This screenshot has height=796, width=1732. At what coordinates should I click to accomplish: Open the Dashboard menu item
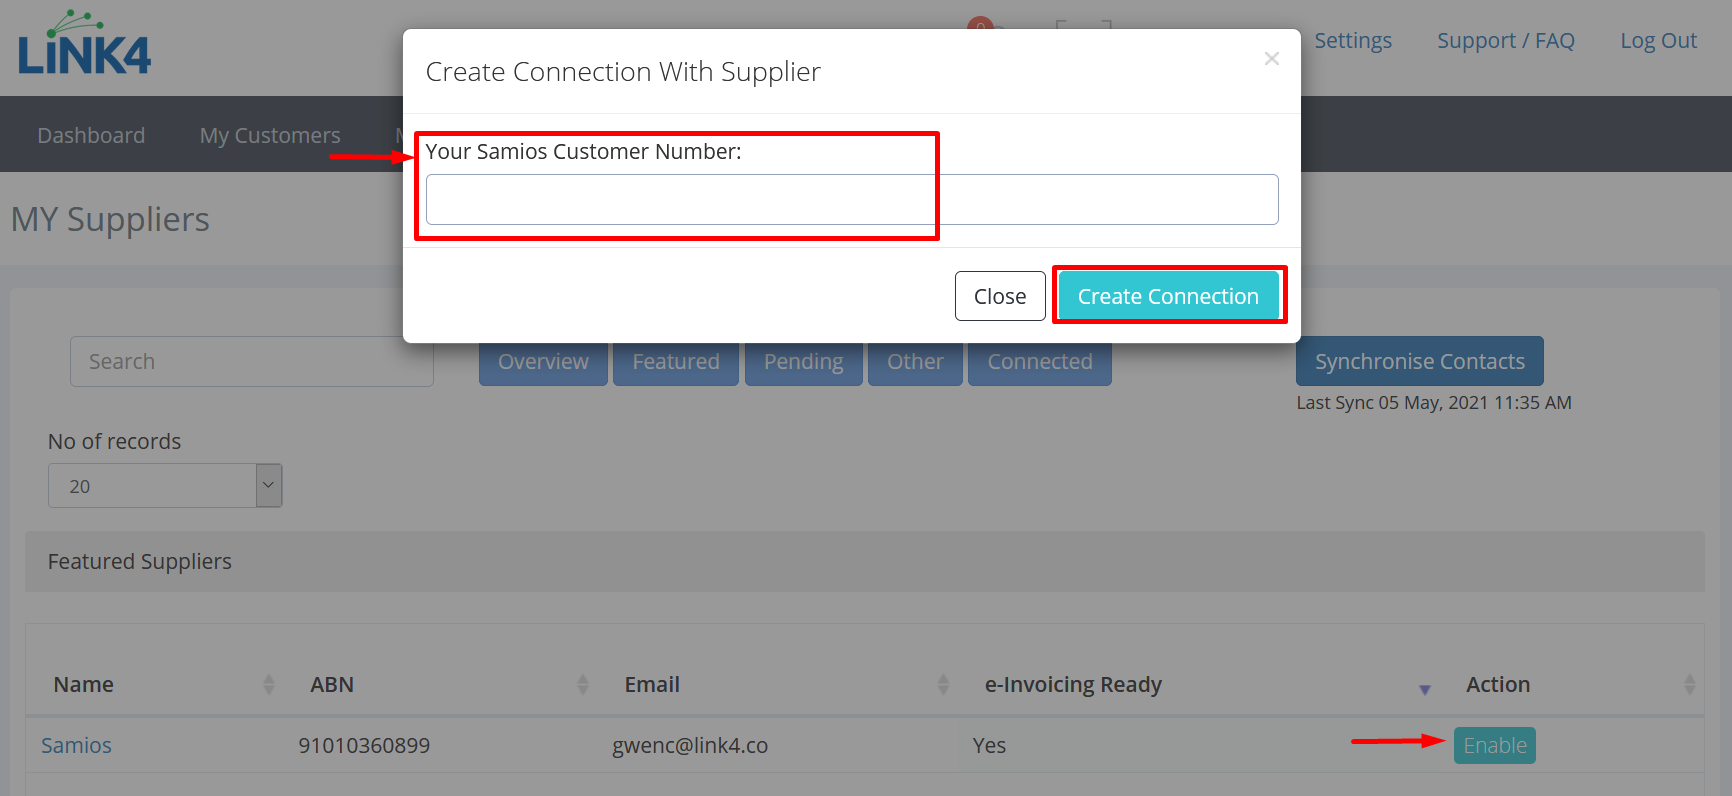(x=91, y=135)
